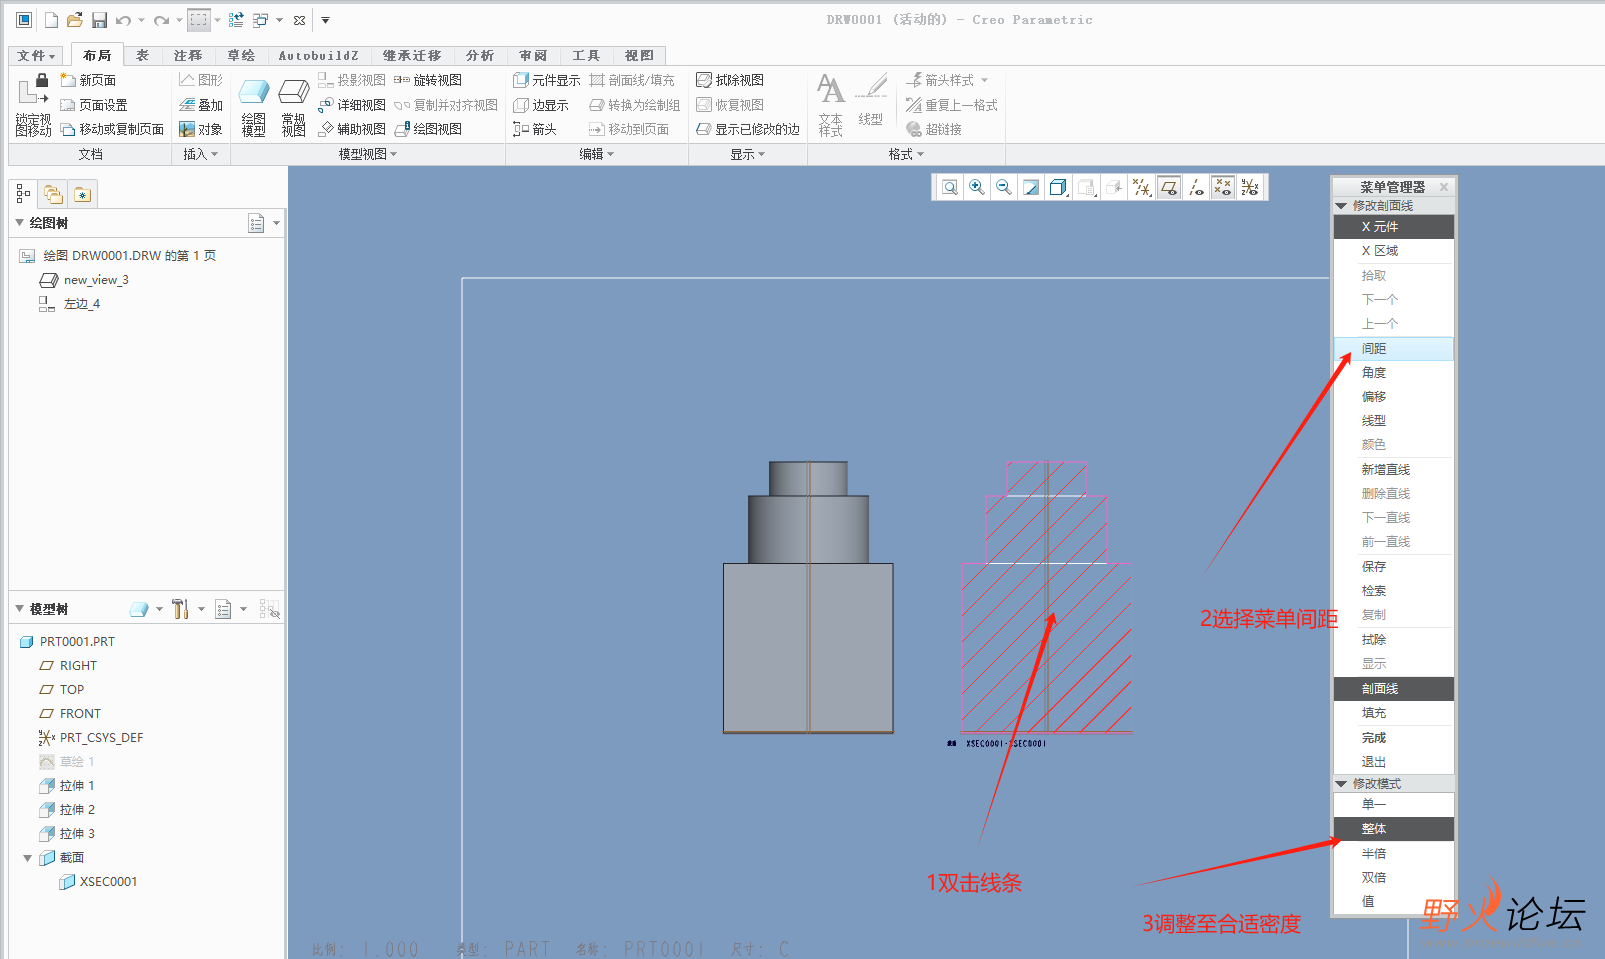Screen dimensions: 1605x959
Task: Choose 偏移 in the menu manager
Action: coord(1394,397)
